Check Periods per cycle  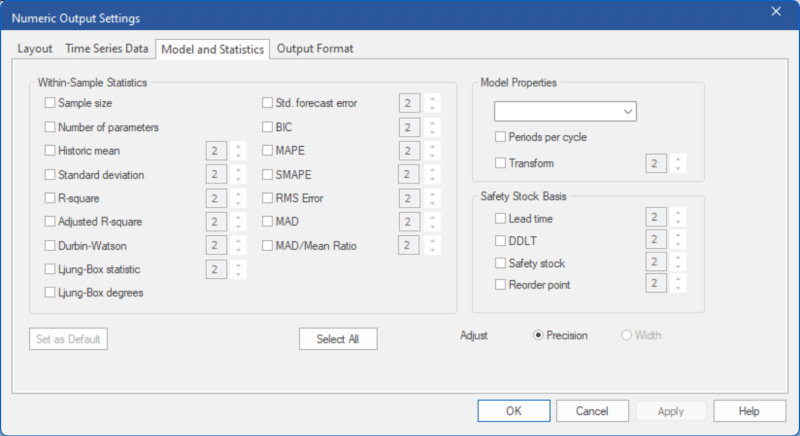(501, 137)
